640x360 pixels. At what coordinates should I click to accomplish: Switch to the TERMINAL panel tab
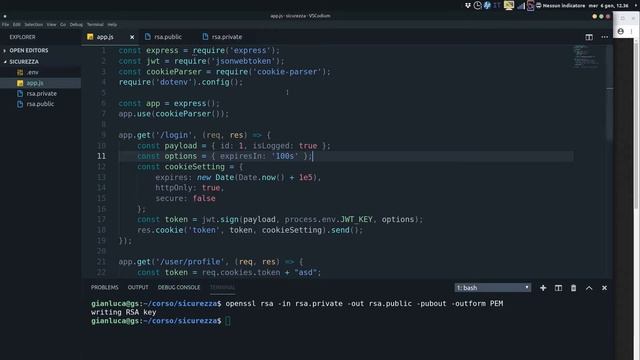222,288
